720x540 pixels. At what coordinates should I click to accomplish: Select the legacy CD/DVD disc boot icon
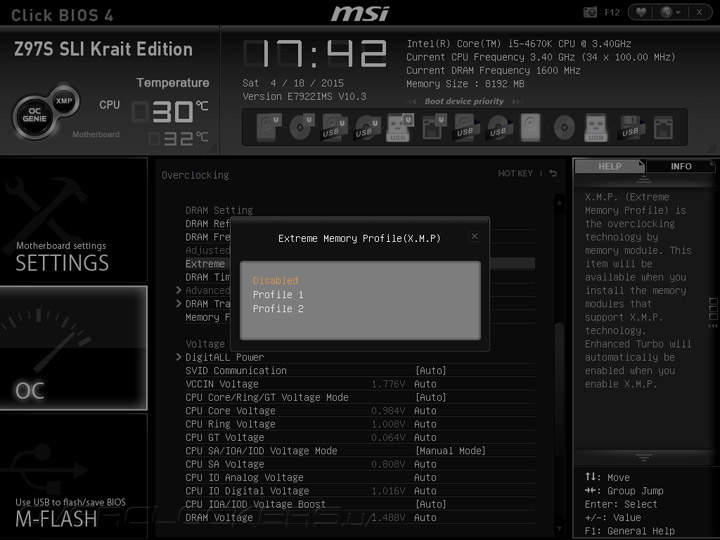point(564,127)
